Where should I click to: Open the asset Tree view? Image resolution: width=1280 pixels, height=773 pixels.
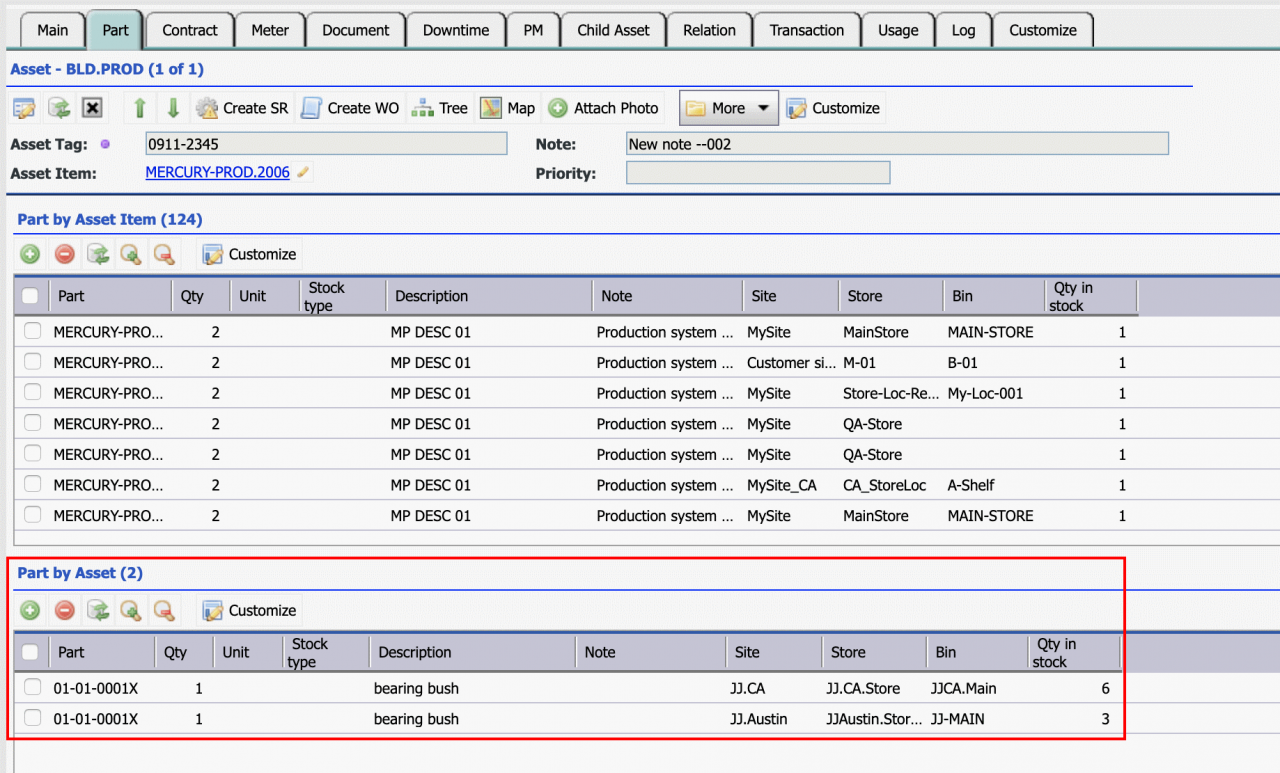(x=440, y=108)
